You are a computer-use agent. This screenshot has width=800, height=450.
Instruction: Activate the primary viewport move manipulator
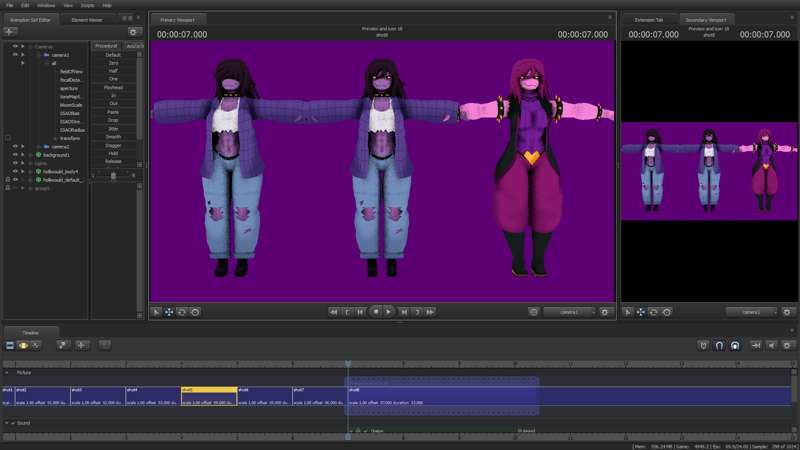[169, 312]
